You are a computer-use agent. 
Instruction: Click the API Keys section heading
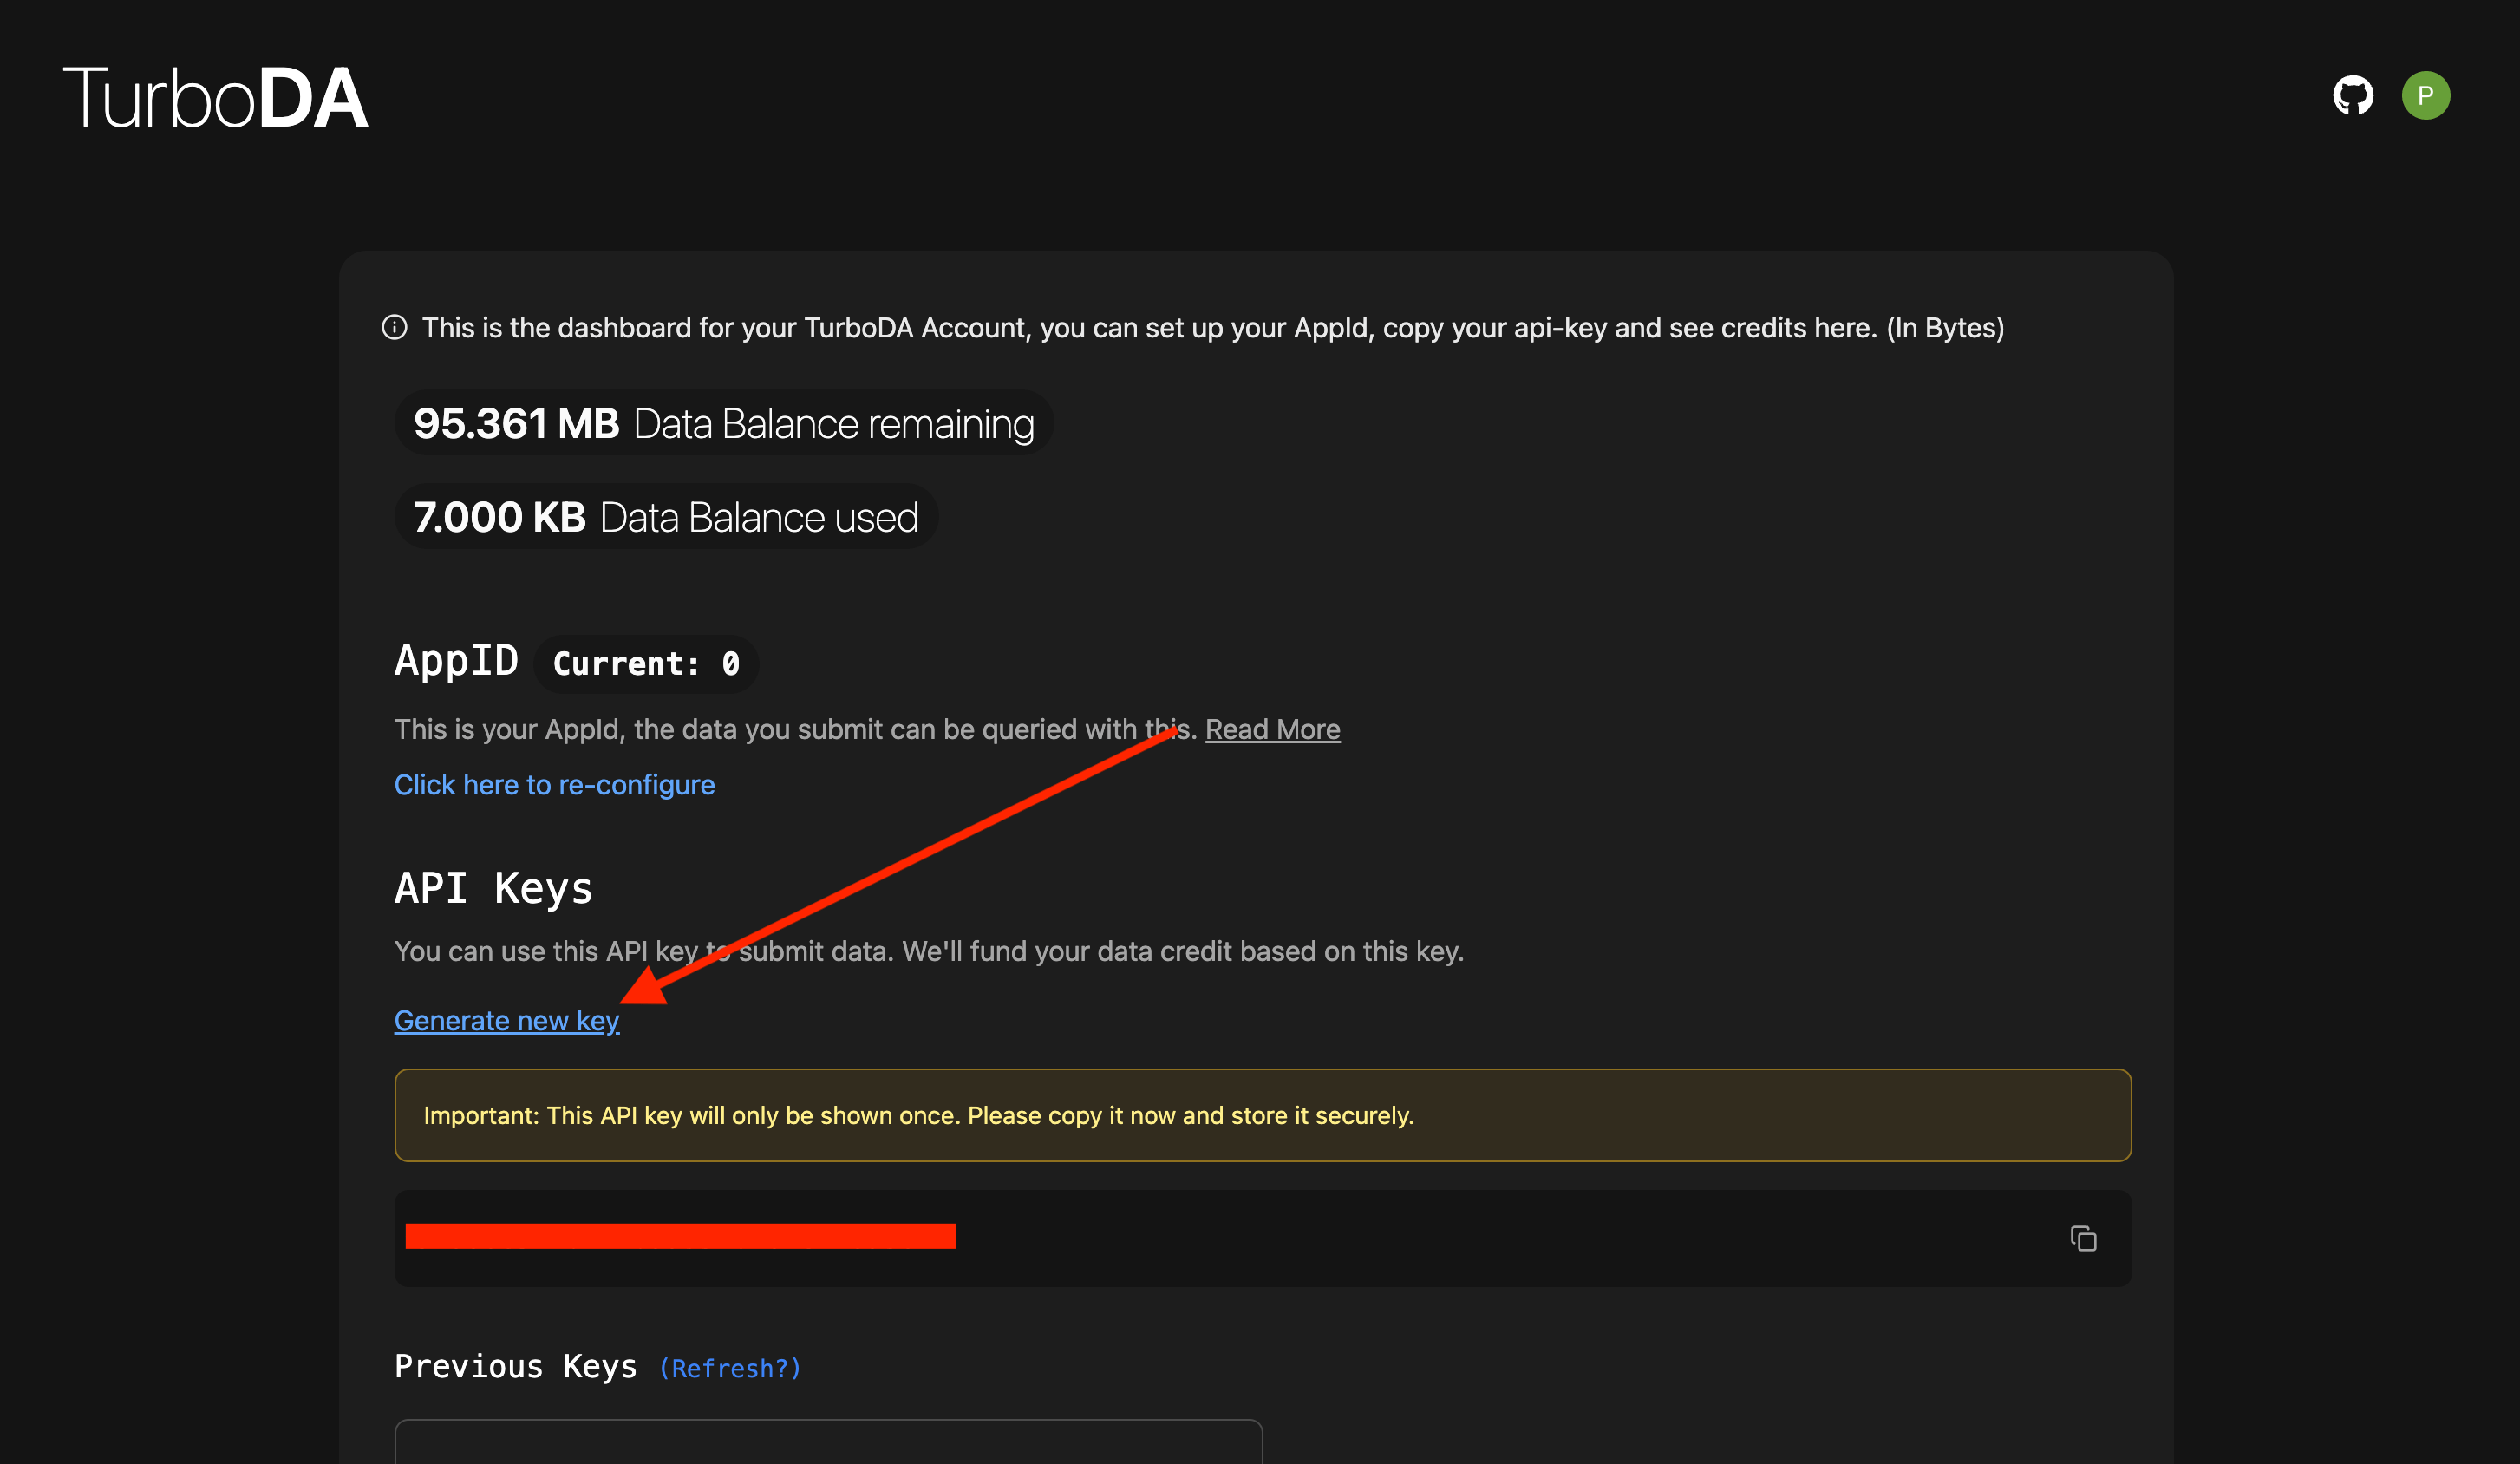[x=493, y=888]
